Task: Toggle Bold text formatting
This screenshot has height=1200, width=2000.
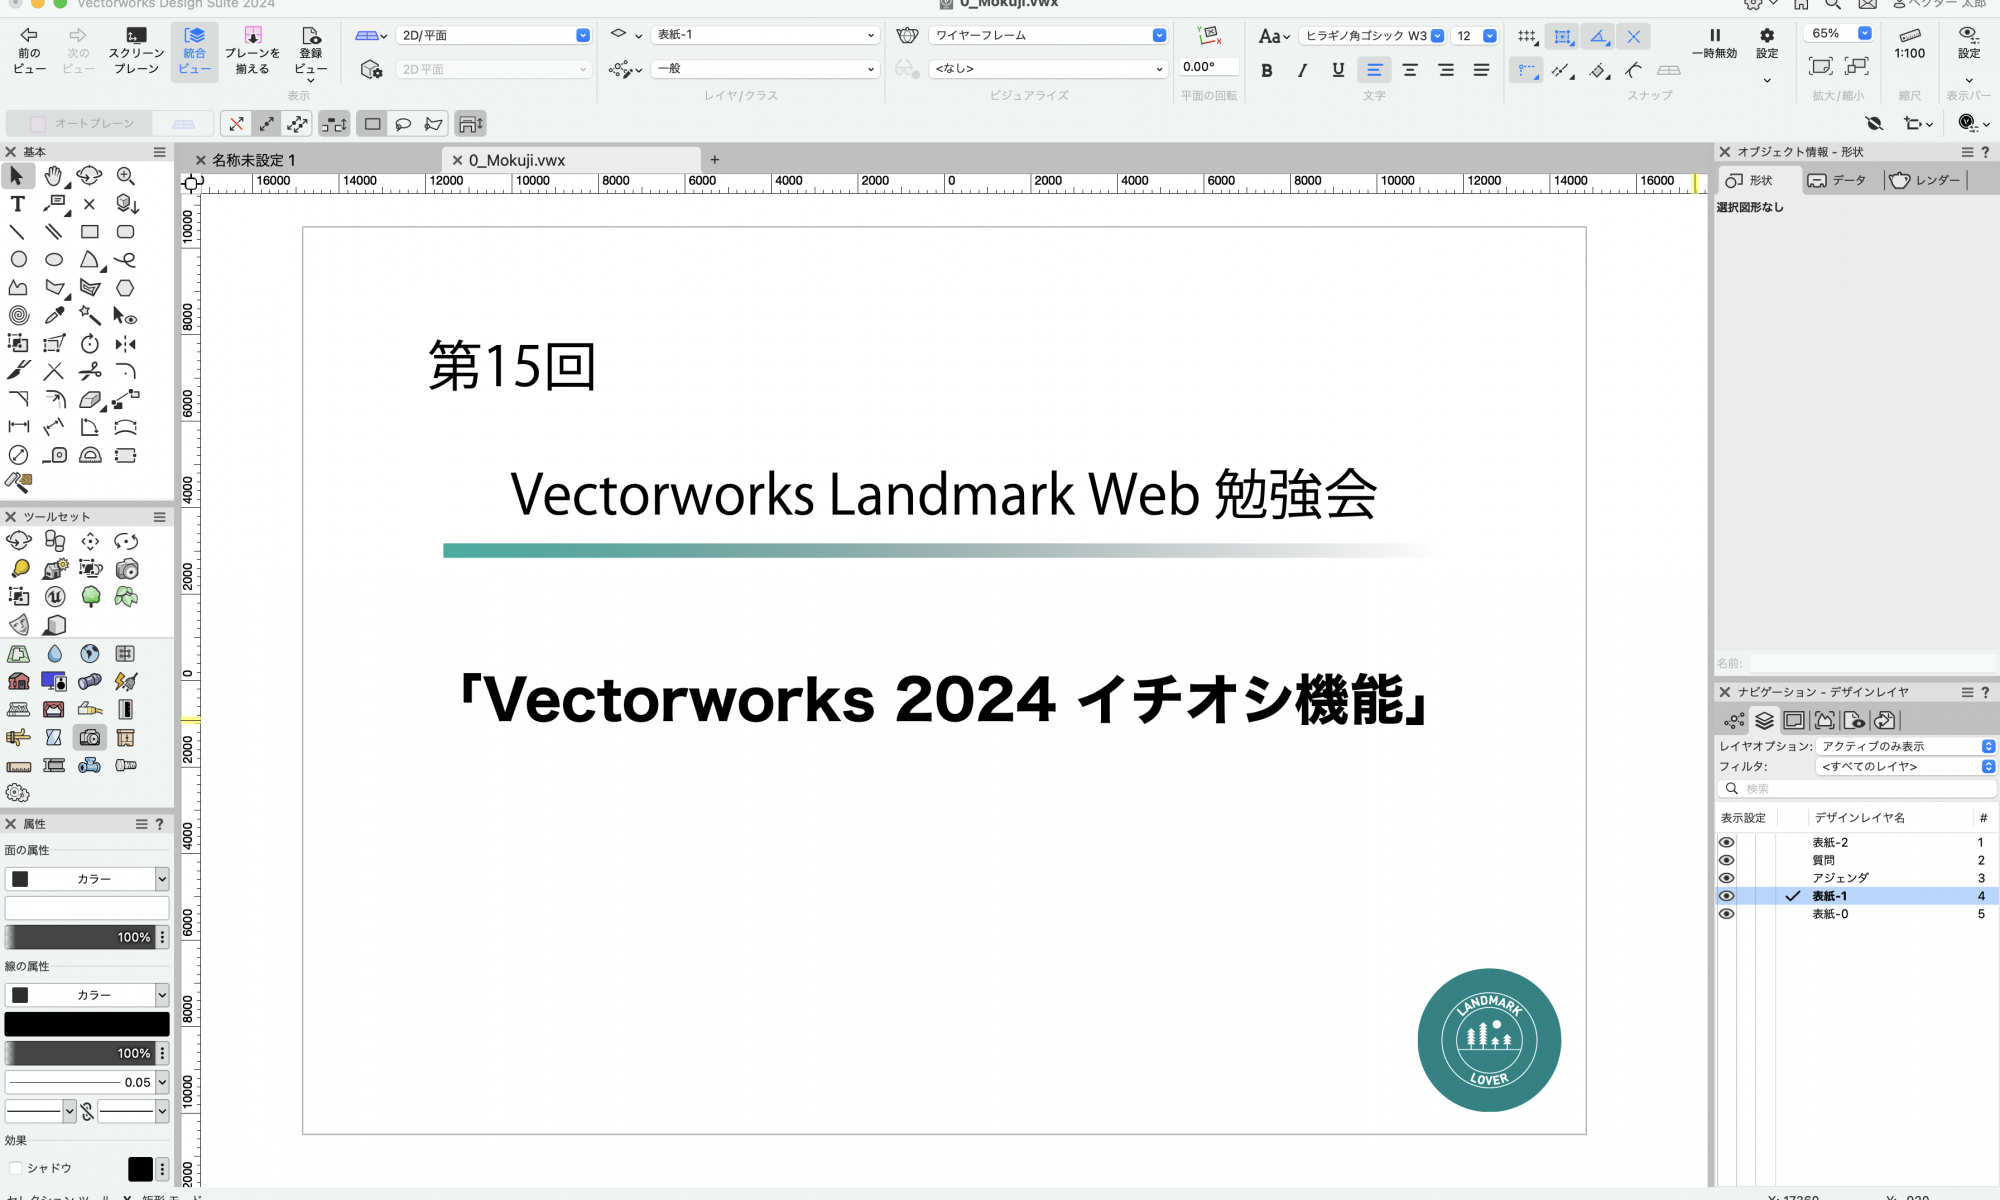Action: [1267, 70]
